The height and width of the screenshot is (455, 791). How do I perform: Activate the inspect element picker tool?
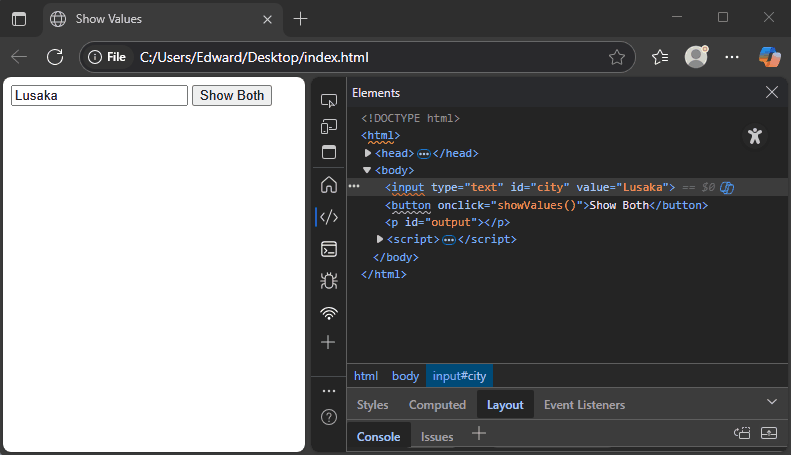tap(329, 101)
